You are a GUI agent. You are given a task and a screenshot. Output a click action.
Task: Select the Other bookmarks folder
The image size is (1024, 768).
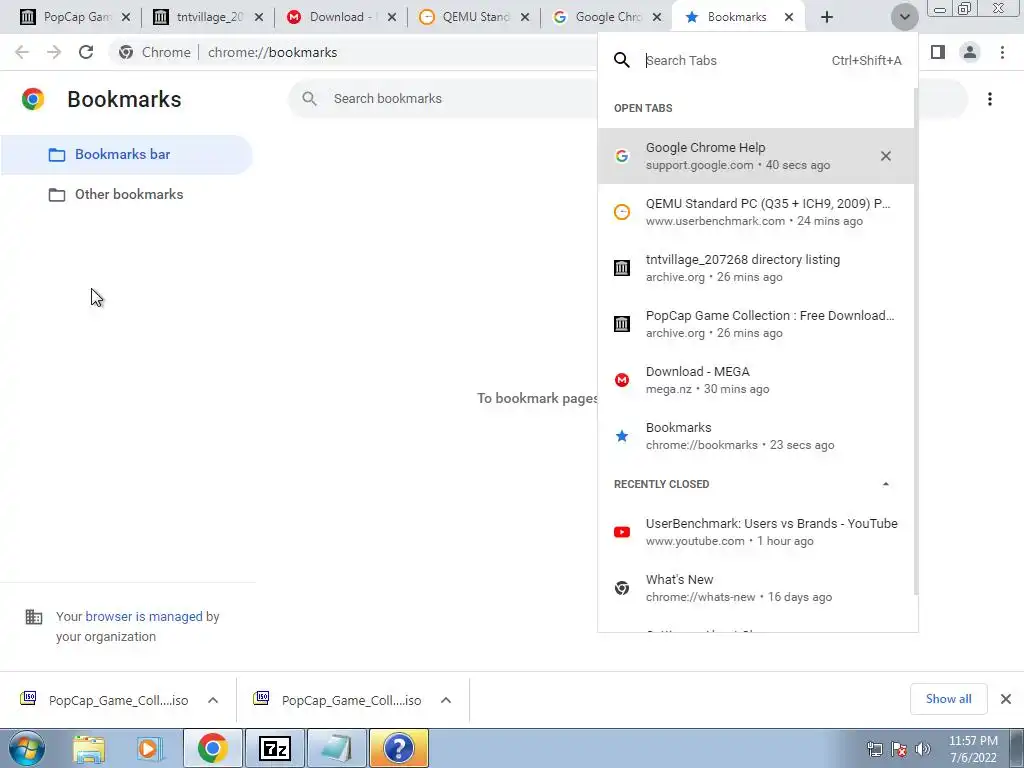pyautogui.click(x=127, y=195)
